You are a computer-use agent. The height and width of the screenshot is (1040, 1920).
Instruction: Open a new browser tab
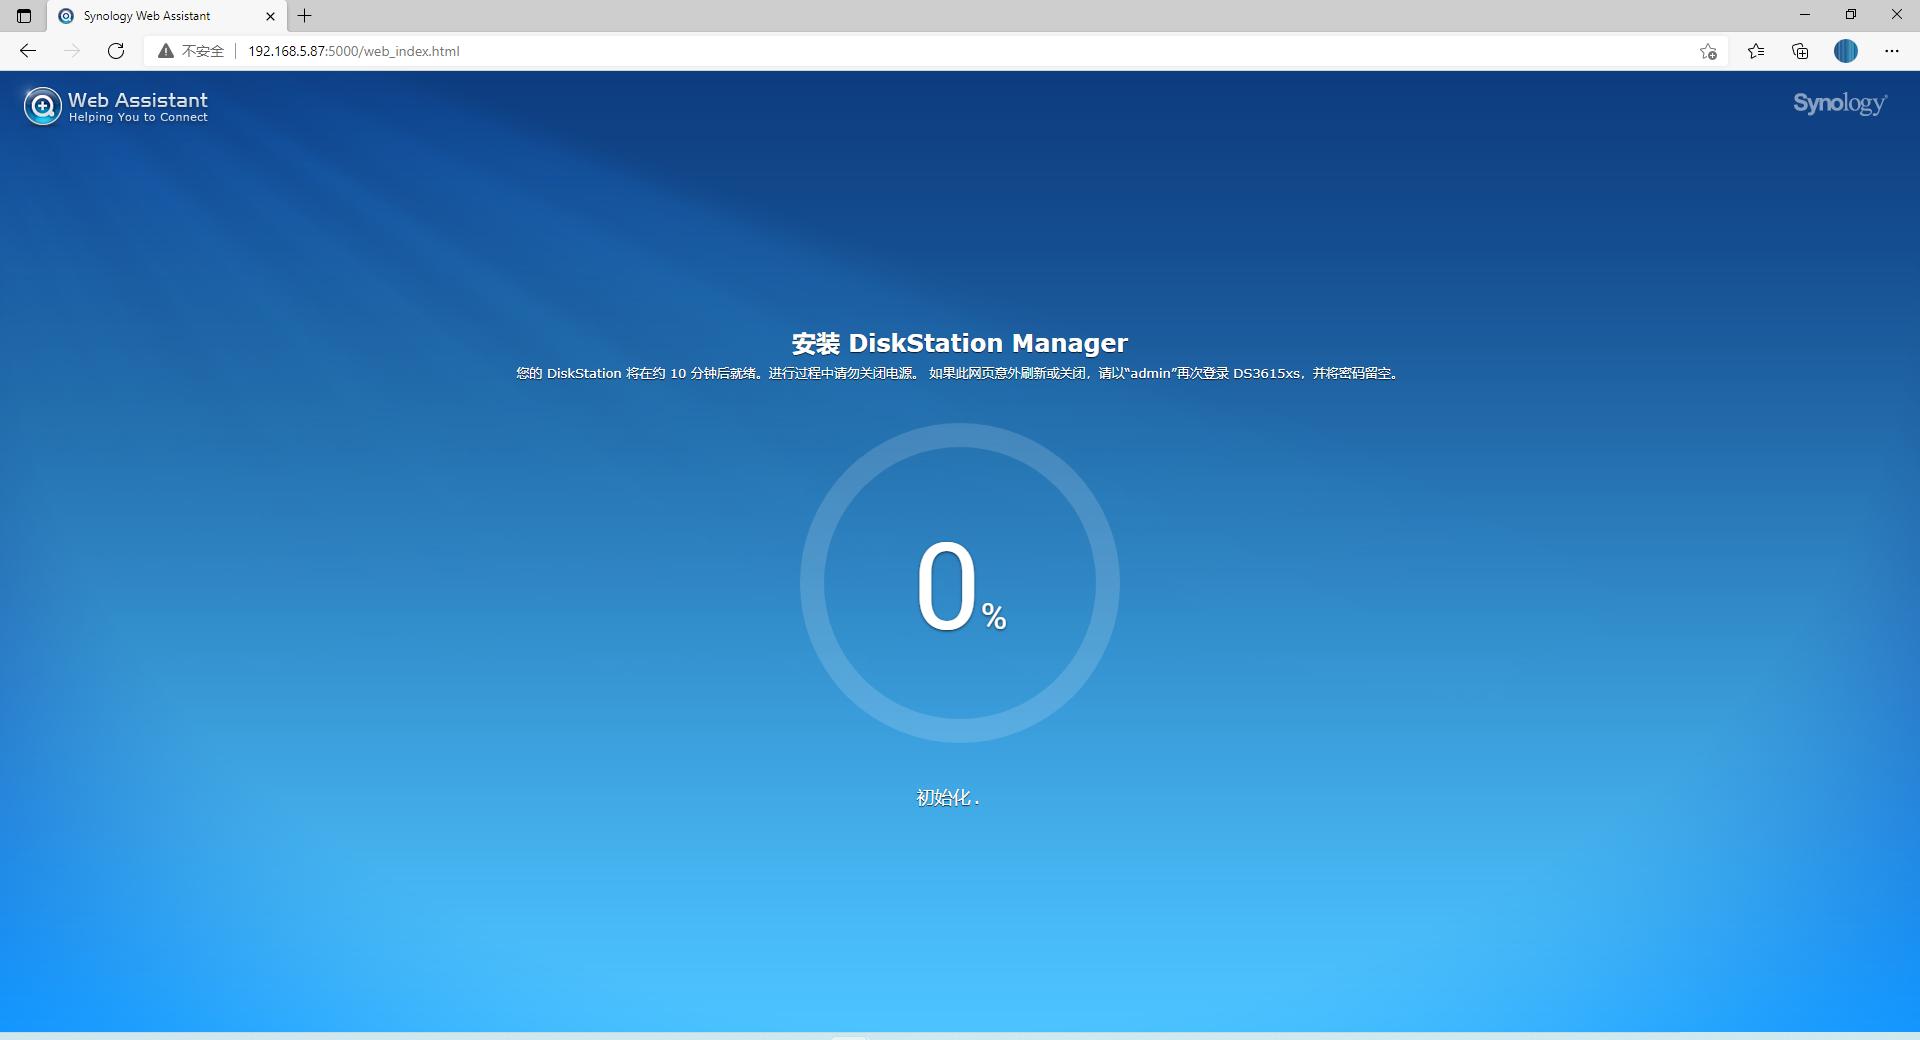(x=305, y=15)
